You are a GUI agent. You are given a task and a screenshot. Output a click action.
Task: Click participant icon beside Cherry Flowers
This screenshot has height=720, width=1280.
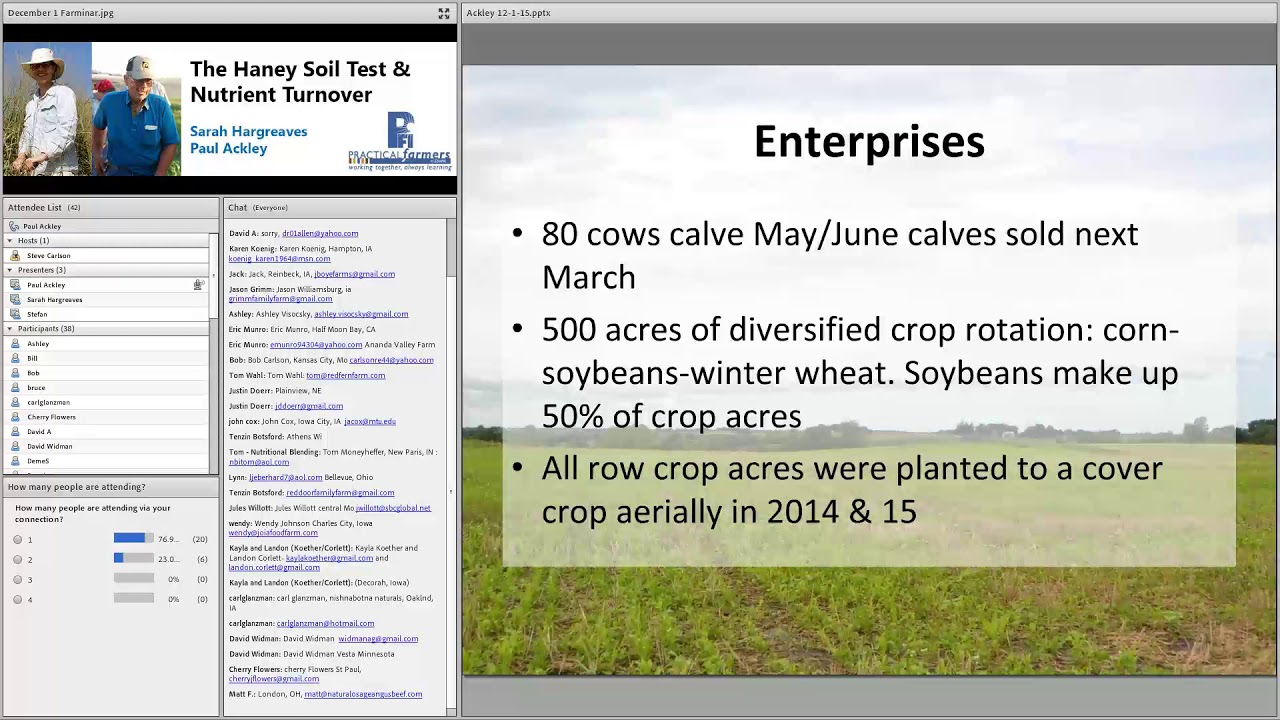tap(15, 417)
